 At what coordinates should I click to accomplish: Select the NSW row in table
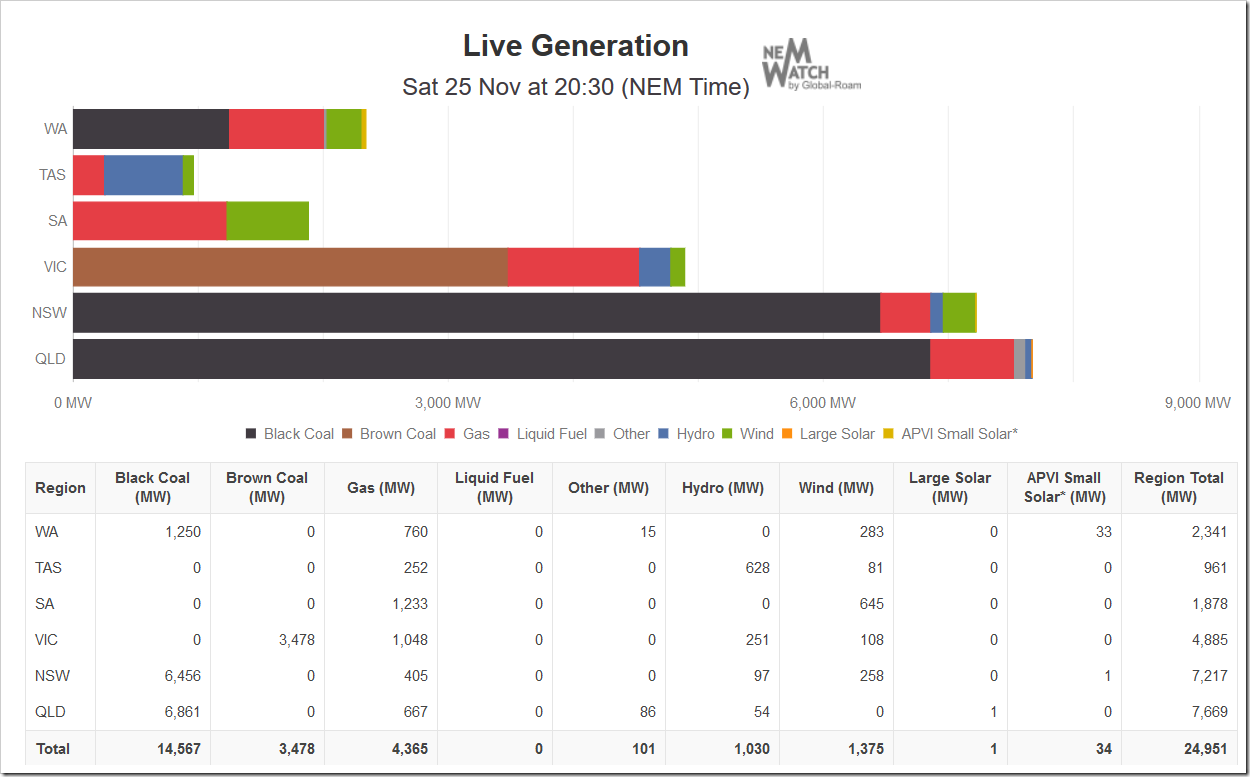coord(631,676)
